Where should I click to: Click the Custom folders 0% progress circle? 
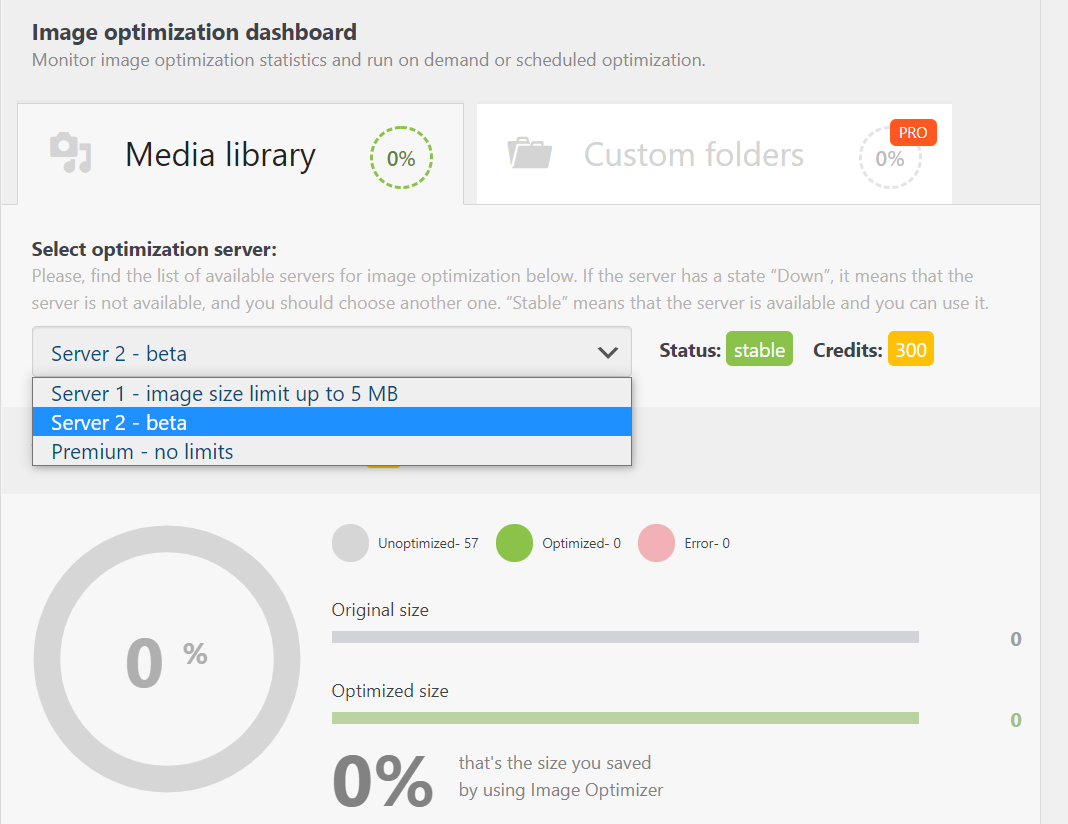click(x=889, y=159)
